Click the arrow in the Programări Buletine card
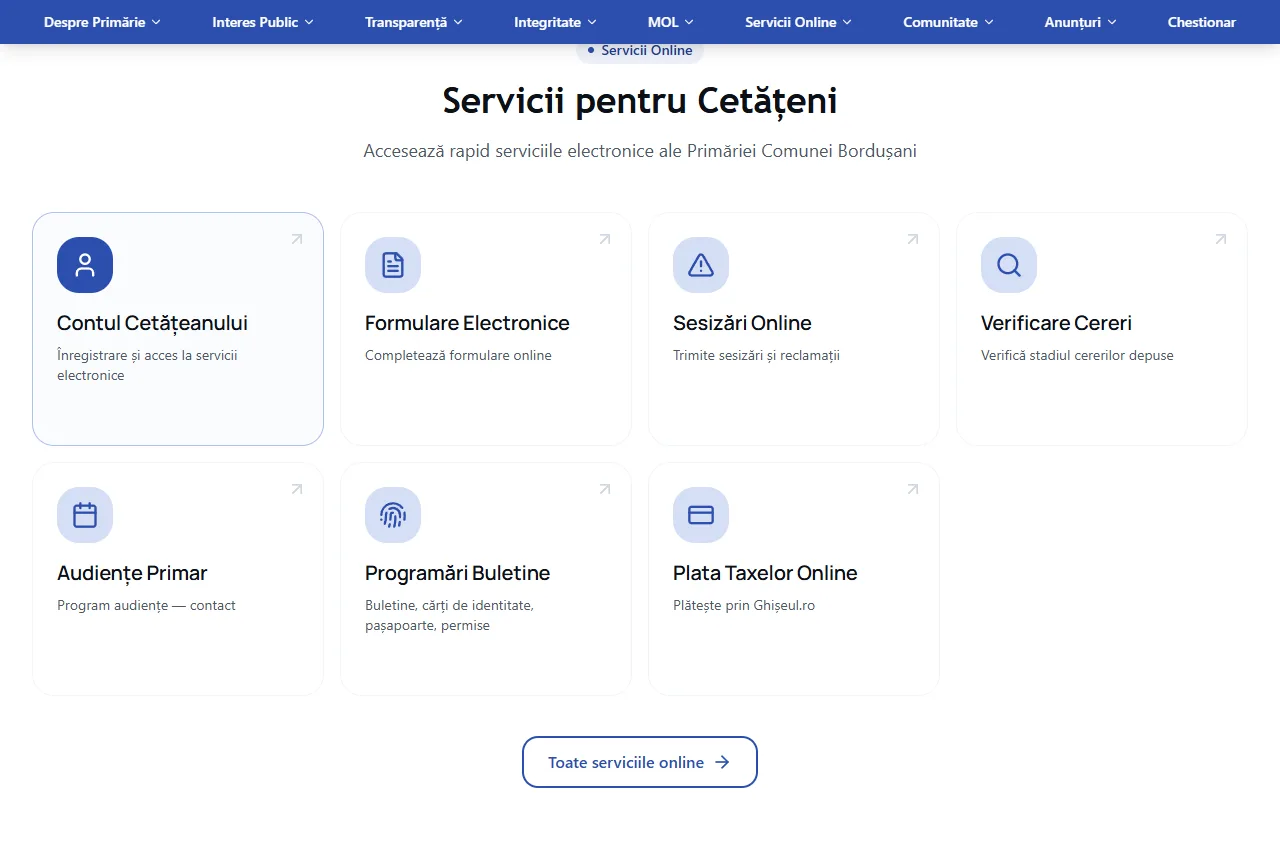This screenshot has height=860, width=1280. (x=605, y=489)
